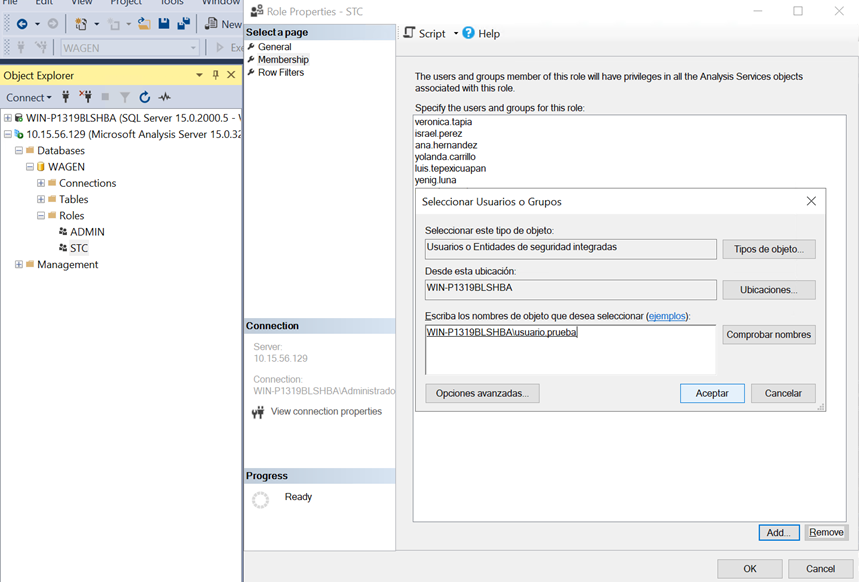Expand the Management tree node

click(19, 264)
